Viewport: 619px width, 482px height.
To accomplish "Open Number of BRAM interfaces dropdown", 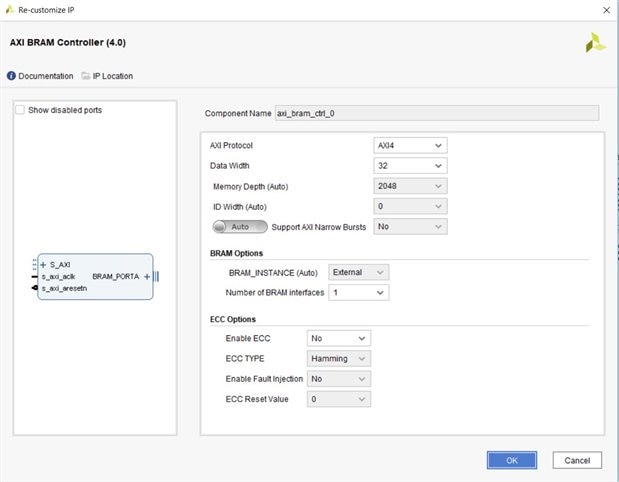I will tap(360, 292).
